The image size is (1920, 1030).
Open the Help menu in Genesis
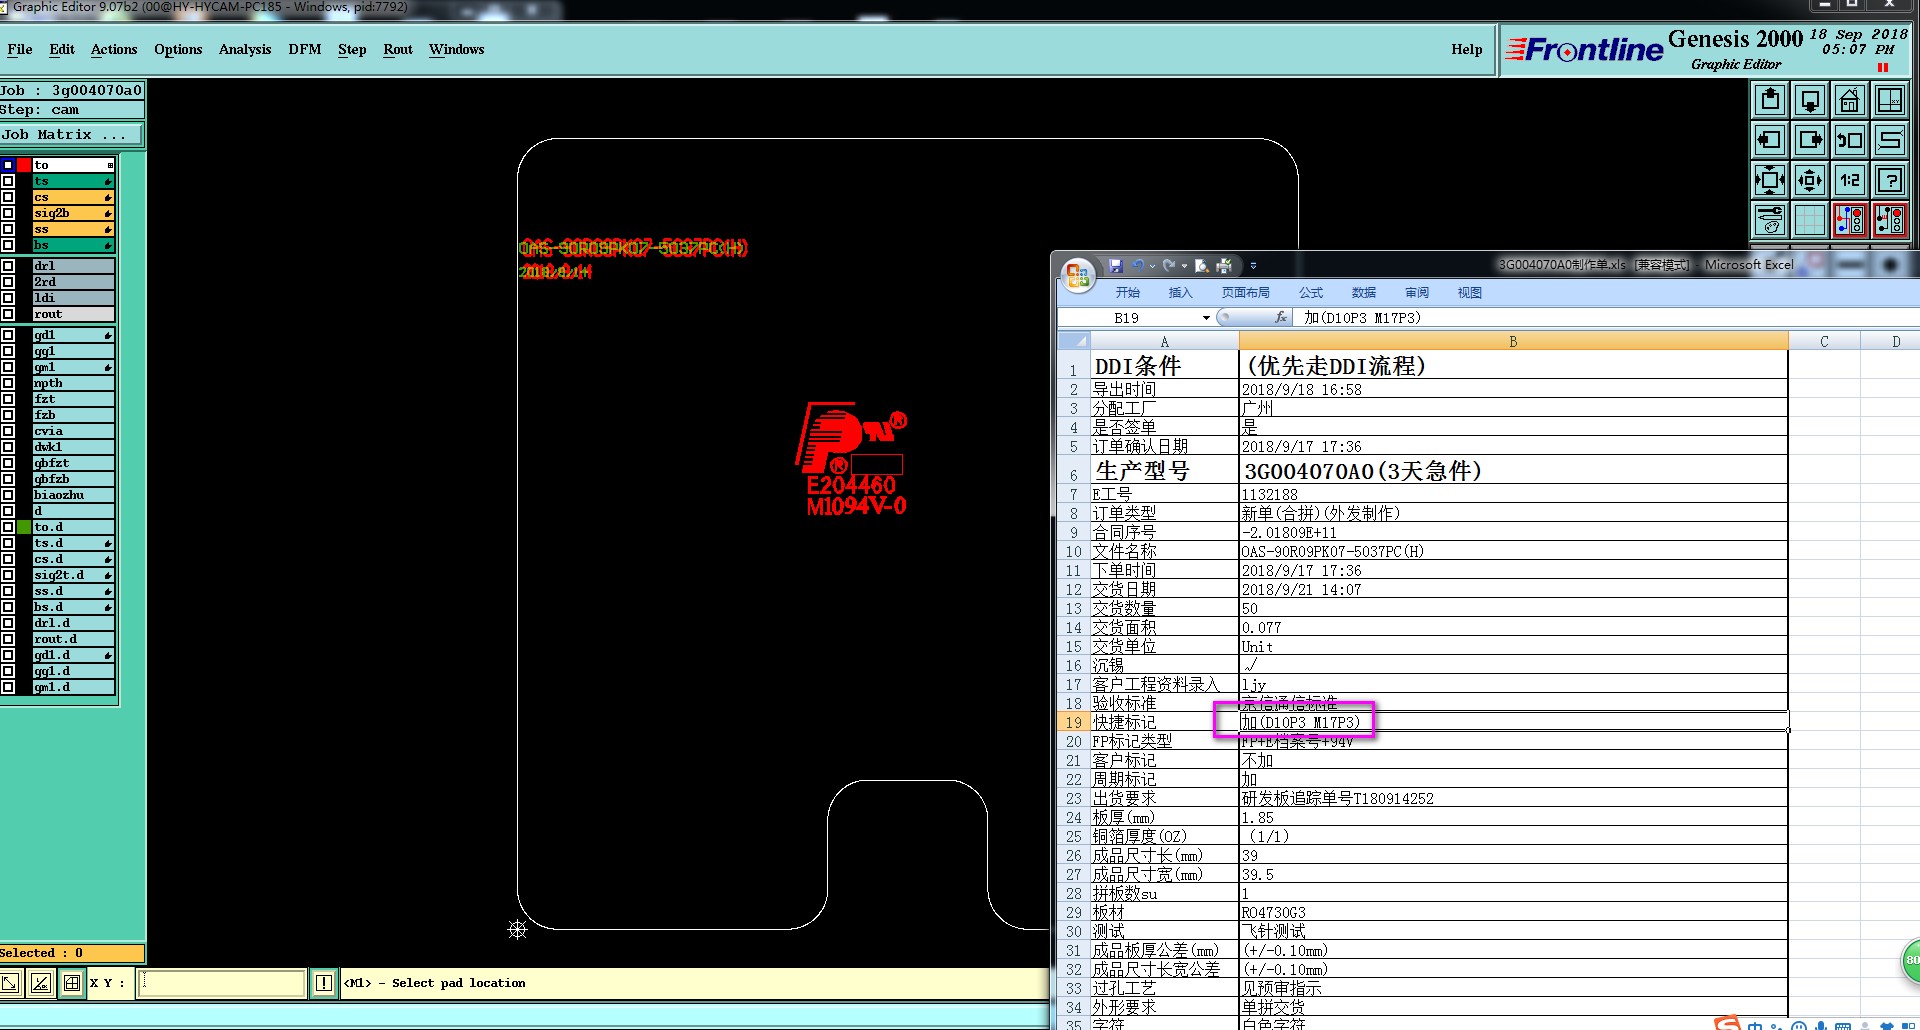(x=1467, y=49)
